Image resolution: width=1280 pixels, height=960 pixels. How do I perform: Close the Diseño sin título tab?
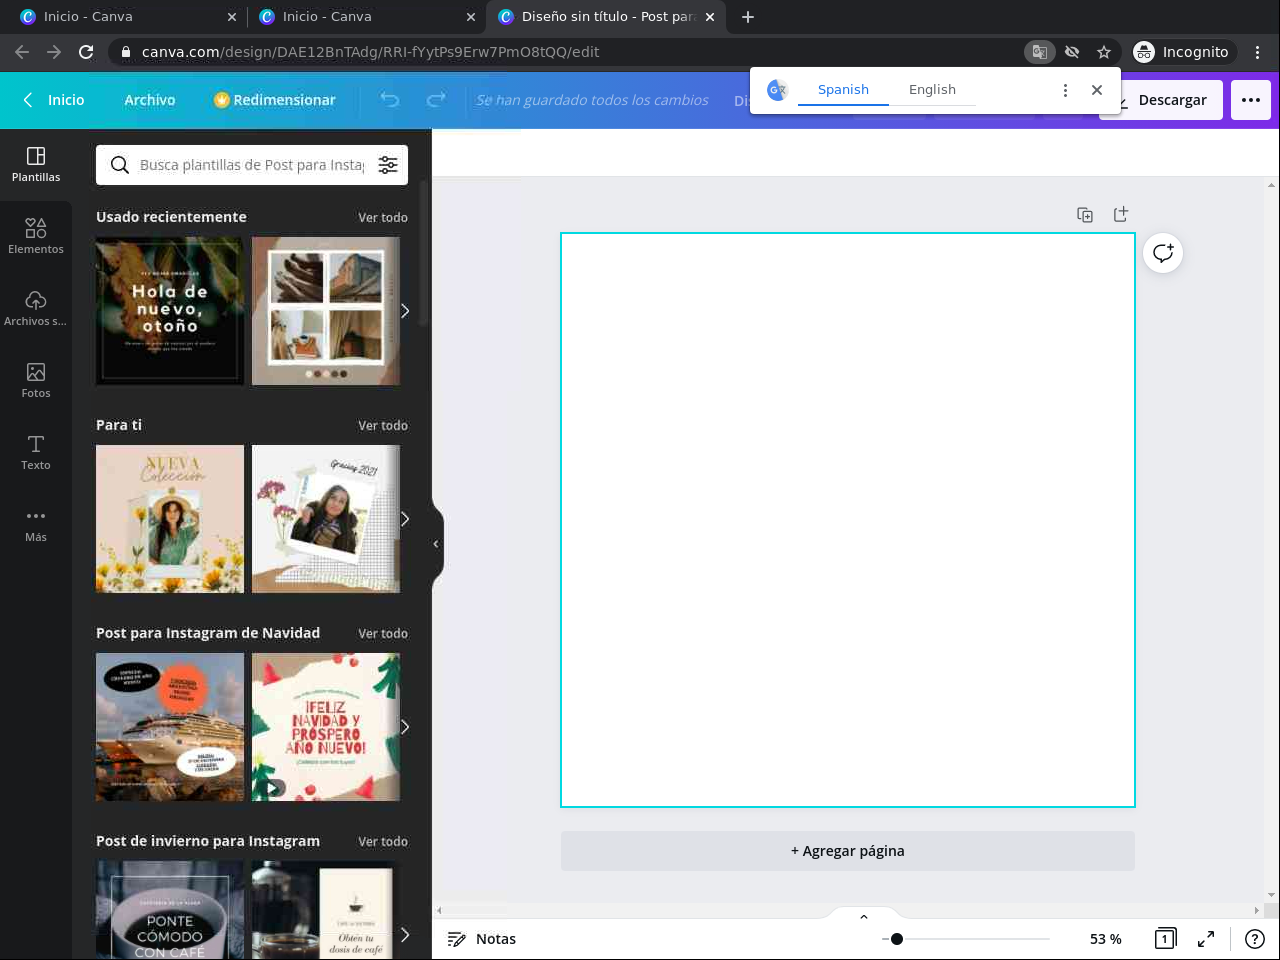pyautogui.click(x=710, y=17)
